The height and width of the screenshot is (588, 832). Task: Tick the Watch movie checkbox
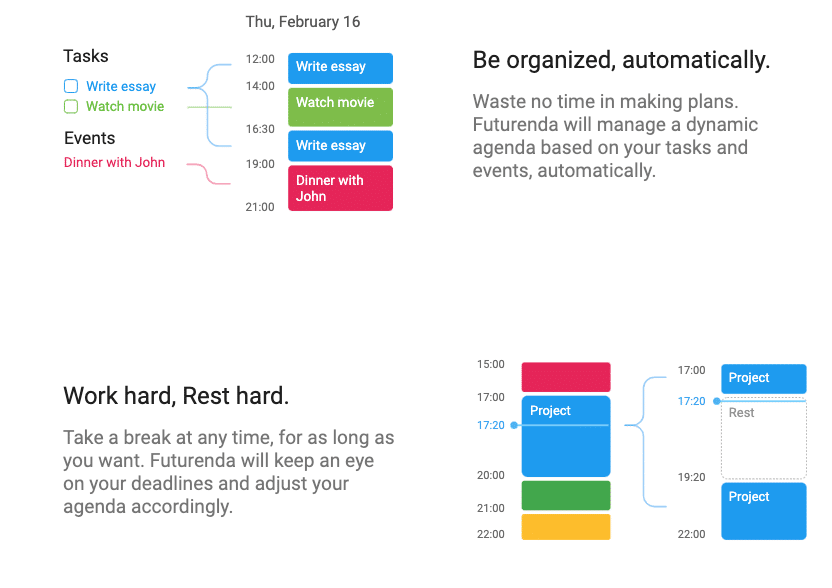[71, 107]
